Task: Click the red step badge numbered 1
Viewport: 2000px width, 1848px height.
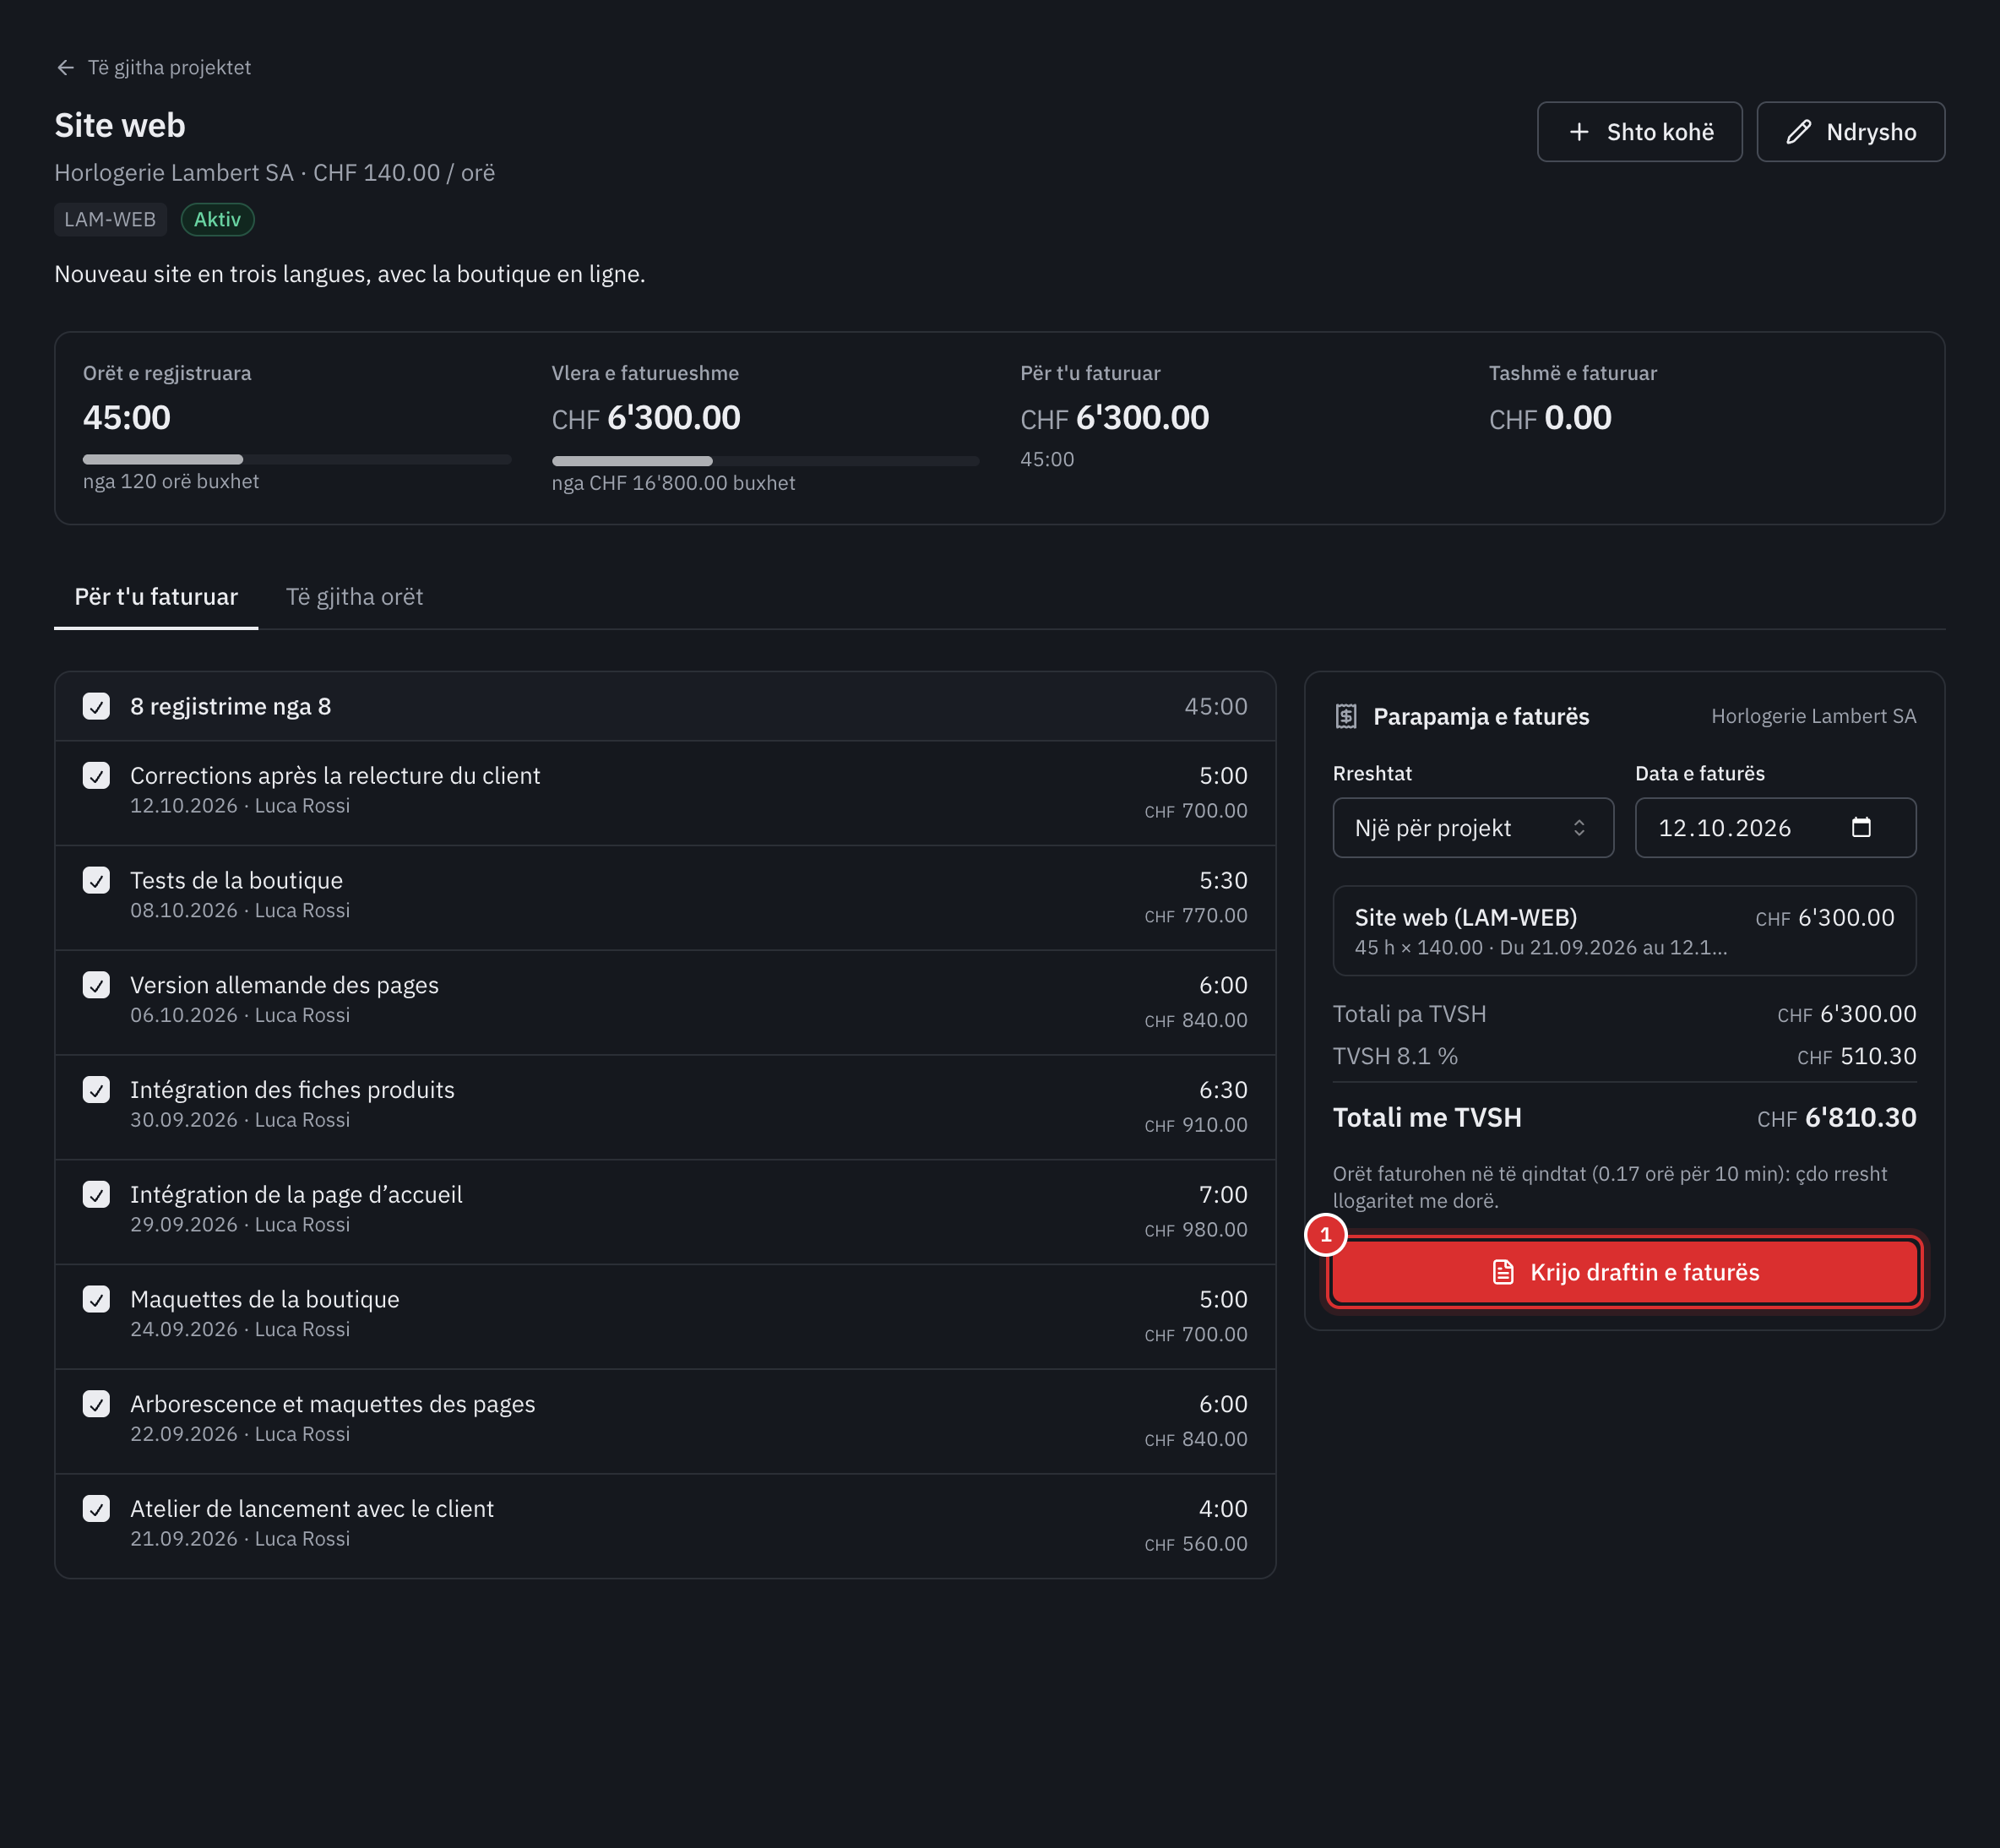Action: [1326, 1235]
